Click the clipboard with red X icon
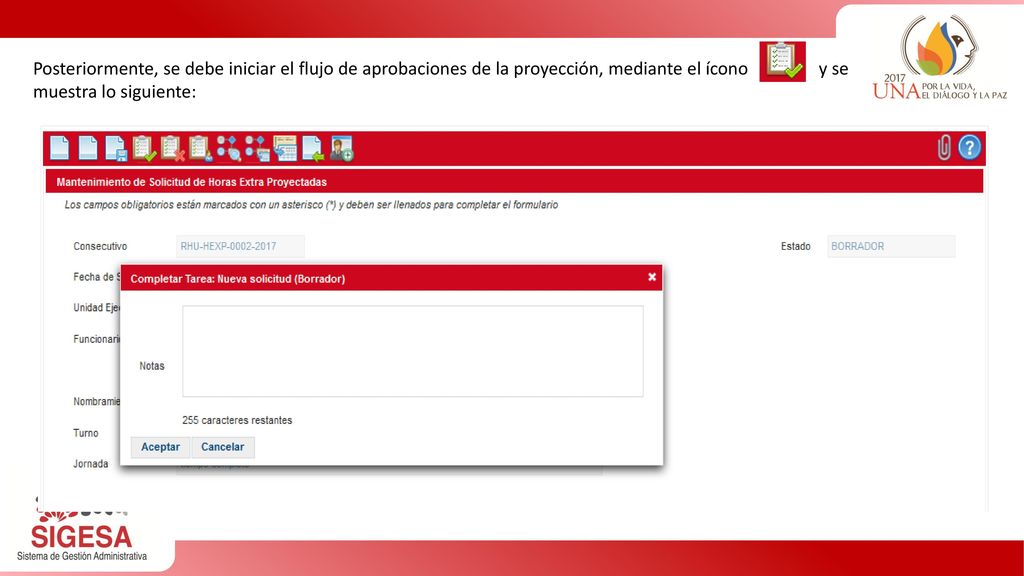1024x576 pixels. click(172, 148)
